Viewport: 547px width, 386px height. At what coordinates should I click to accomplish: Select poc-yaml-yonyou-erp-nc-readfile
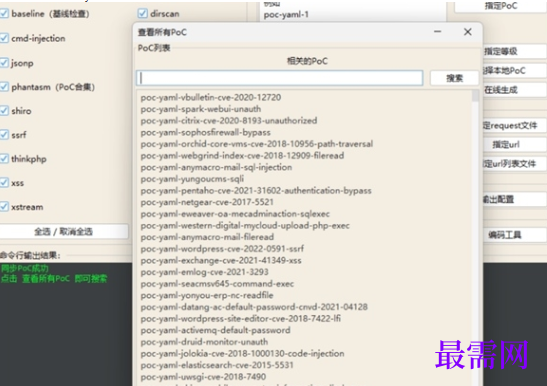pyautogui.click(x=207, y=295)
